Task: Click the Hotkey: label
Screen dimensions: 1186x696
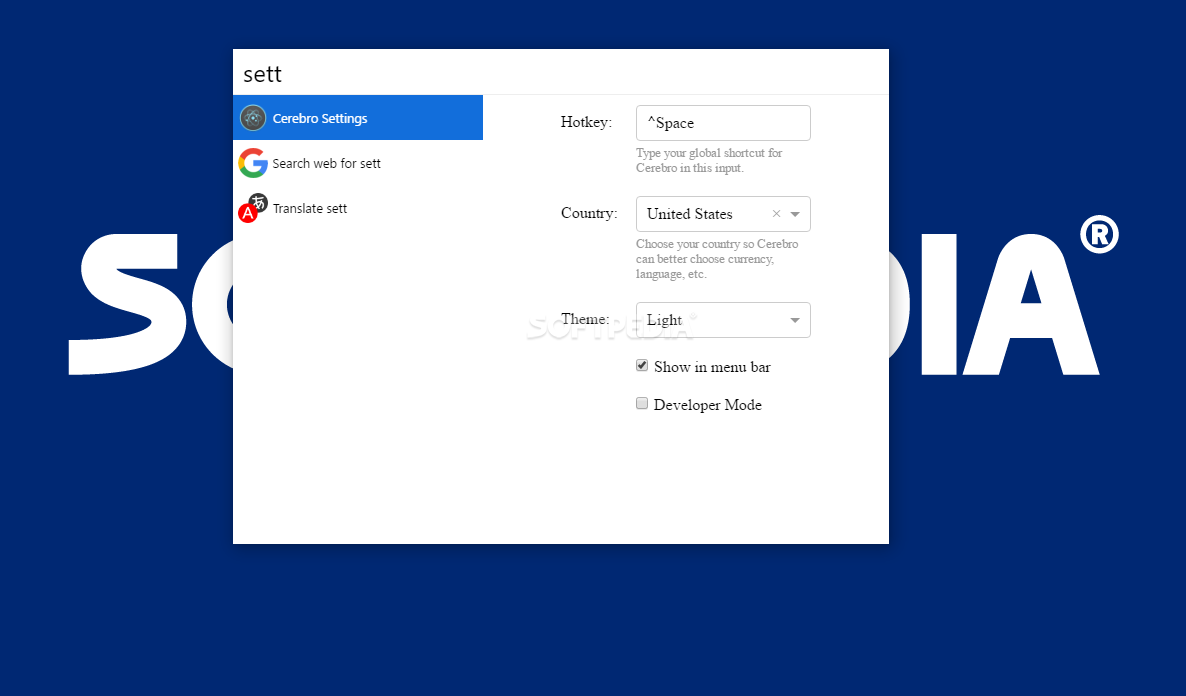Action: click(x=586, y=122)
